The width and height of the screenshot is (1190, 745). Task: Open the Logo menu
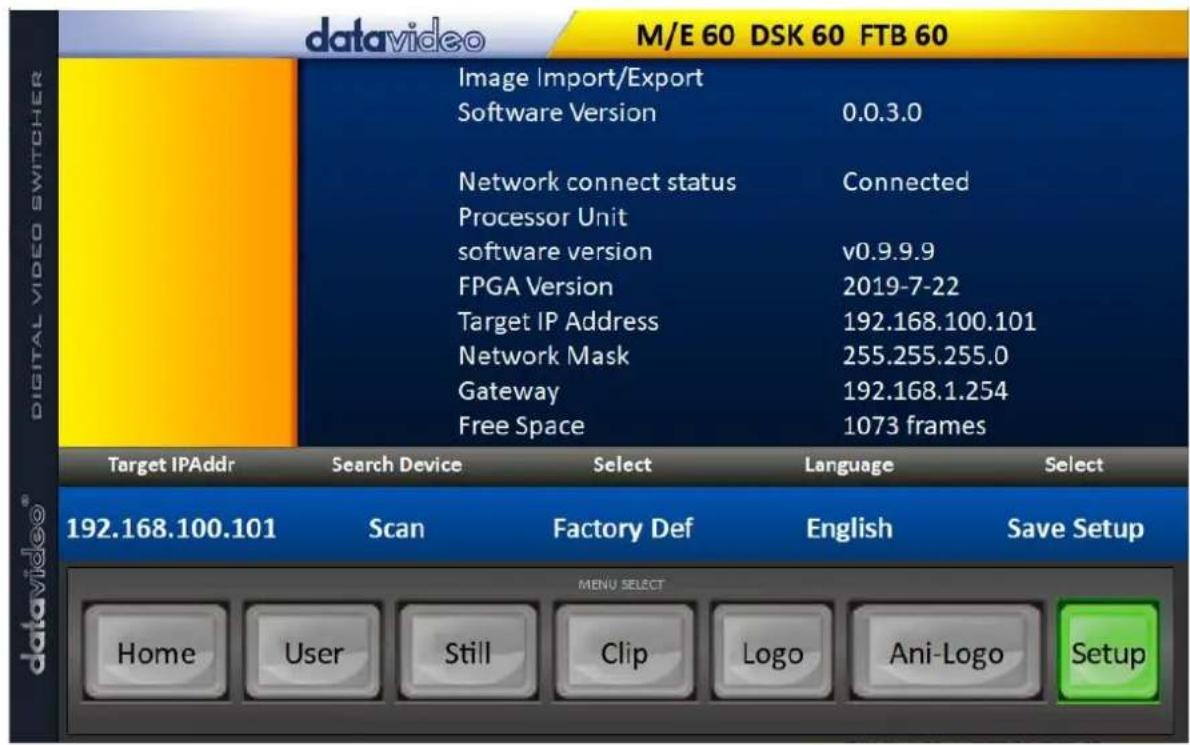point(772,652)
